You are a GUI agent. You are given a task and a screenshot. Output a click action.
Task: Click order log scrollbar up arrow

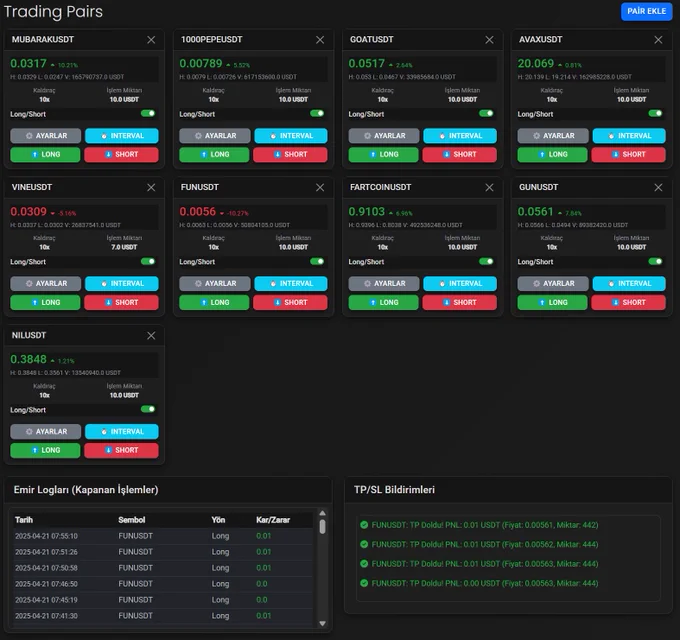tap(322, 513)
